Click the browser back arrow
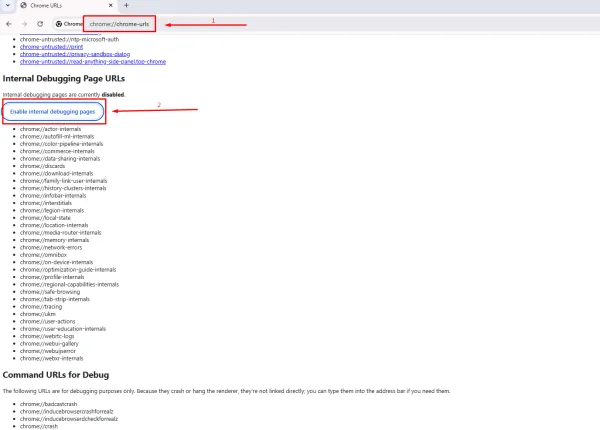Viewport: 600px width, 430px height. (9, 23)
